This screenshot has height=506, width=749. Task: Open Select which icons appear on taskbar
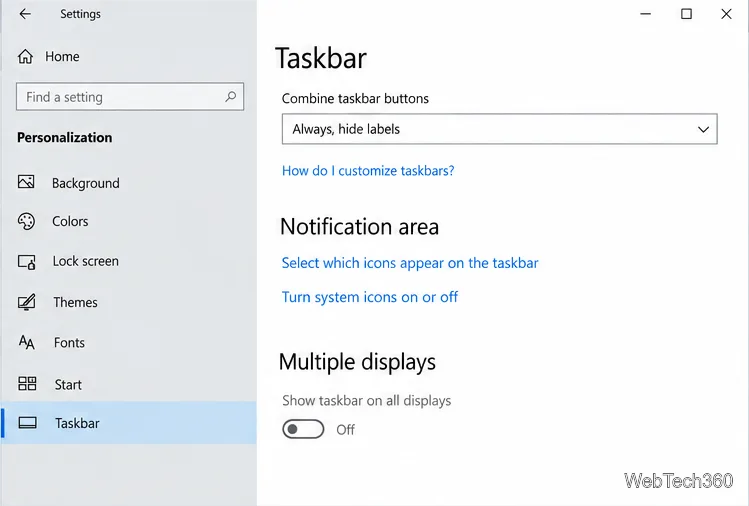[410, 263]
